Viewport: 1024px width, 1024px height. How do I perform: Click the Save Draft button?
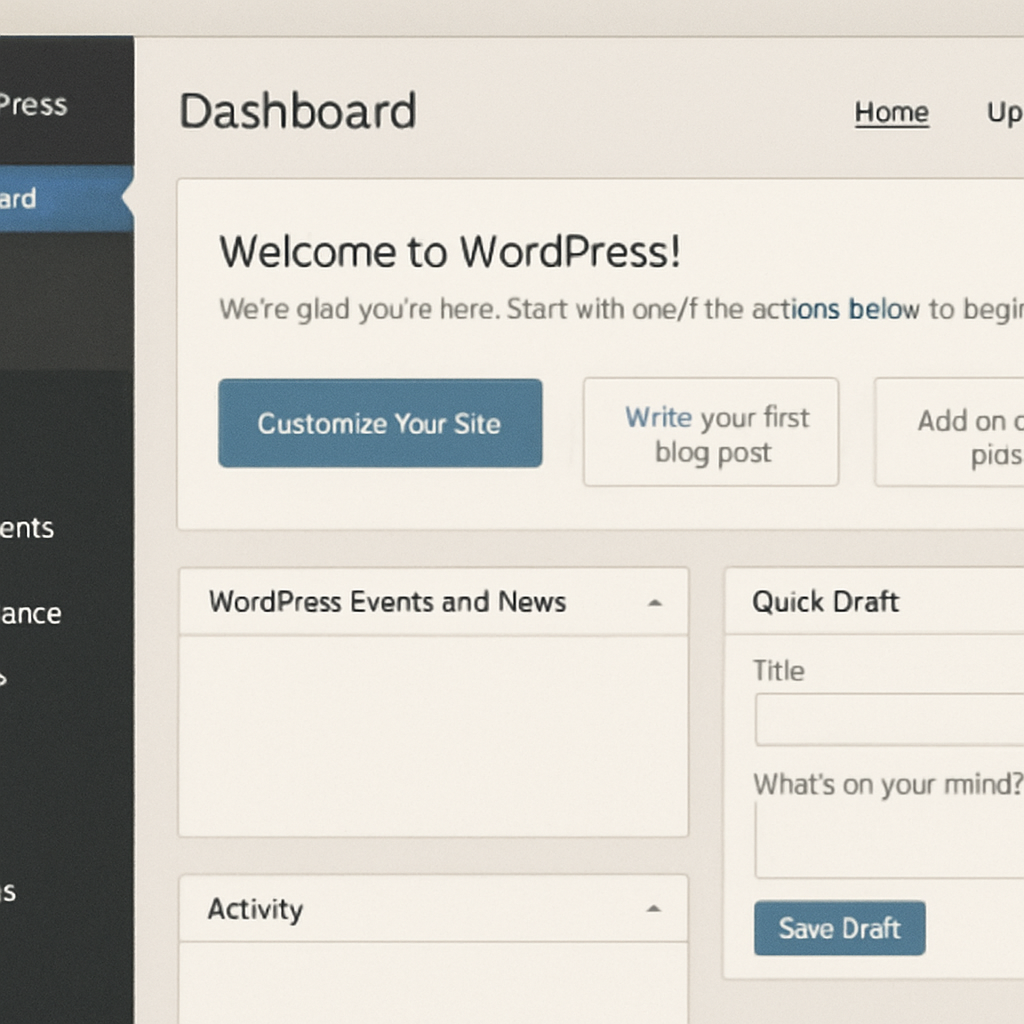(839, 928)
